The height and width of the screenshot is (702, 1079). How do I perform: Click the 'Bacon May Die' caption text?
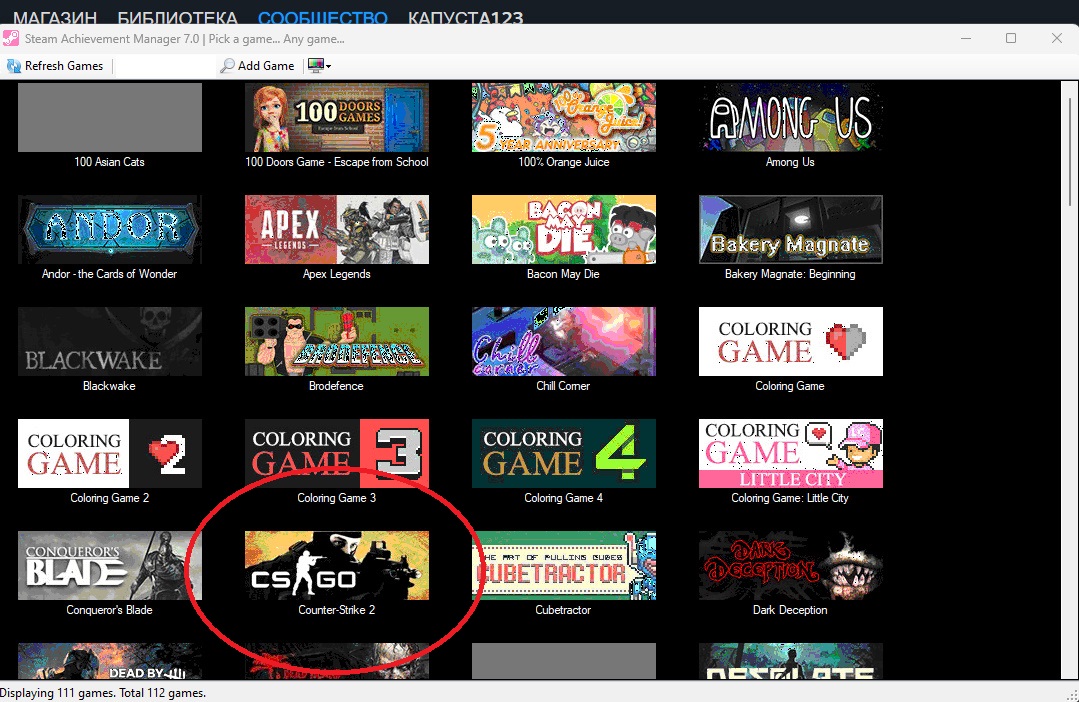(x=563, y=275)
